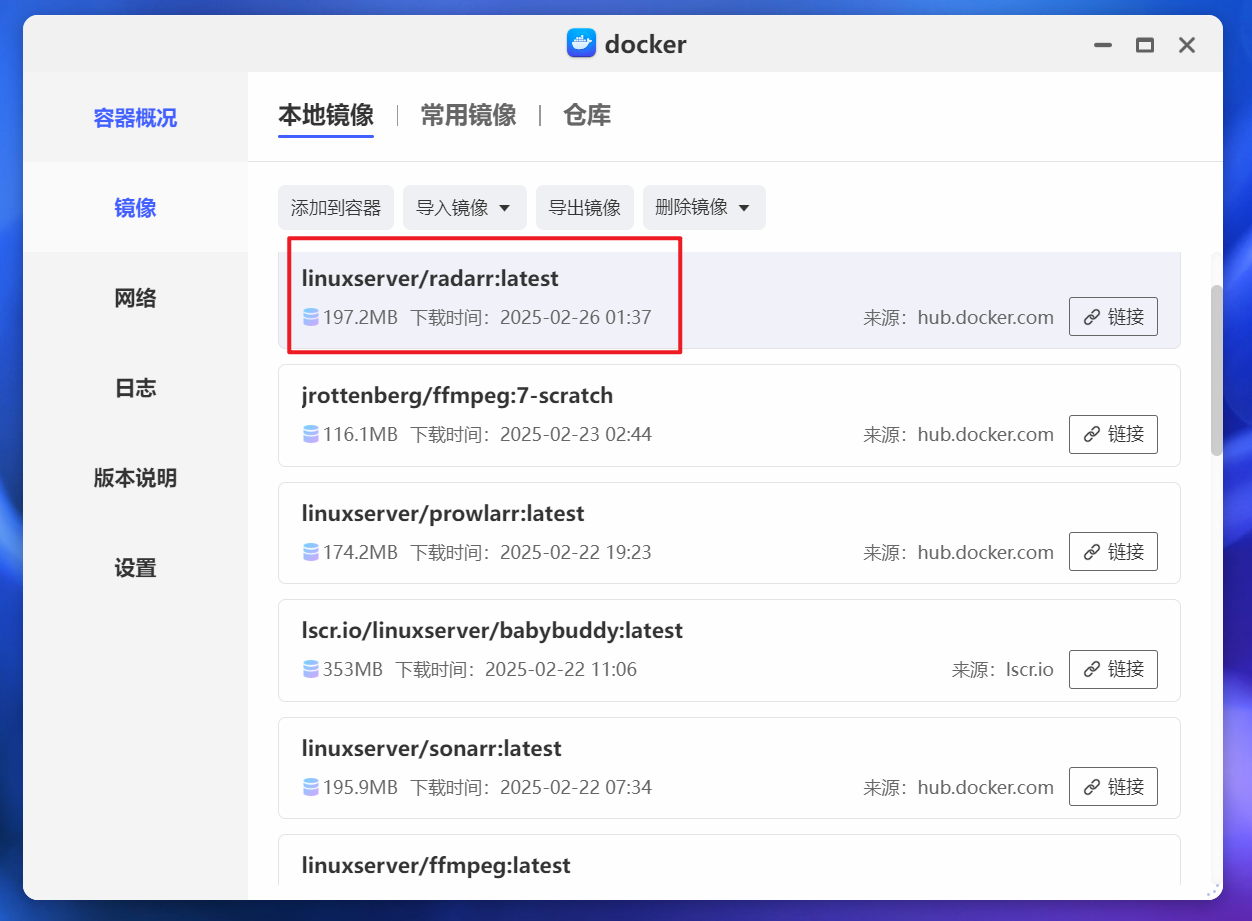1252x921 pixels.
Task: Expand Delete image dropdown (删除镜像)
Action: (x=704, y=208)
